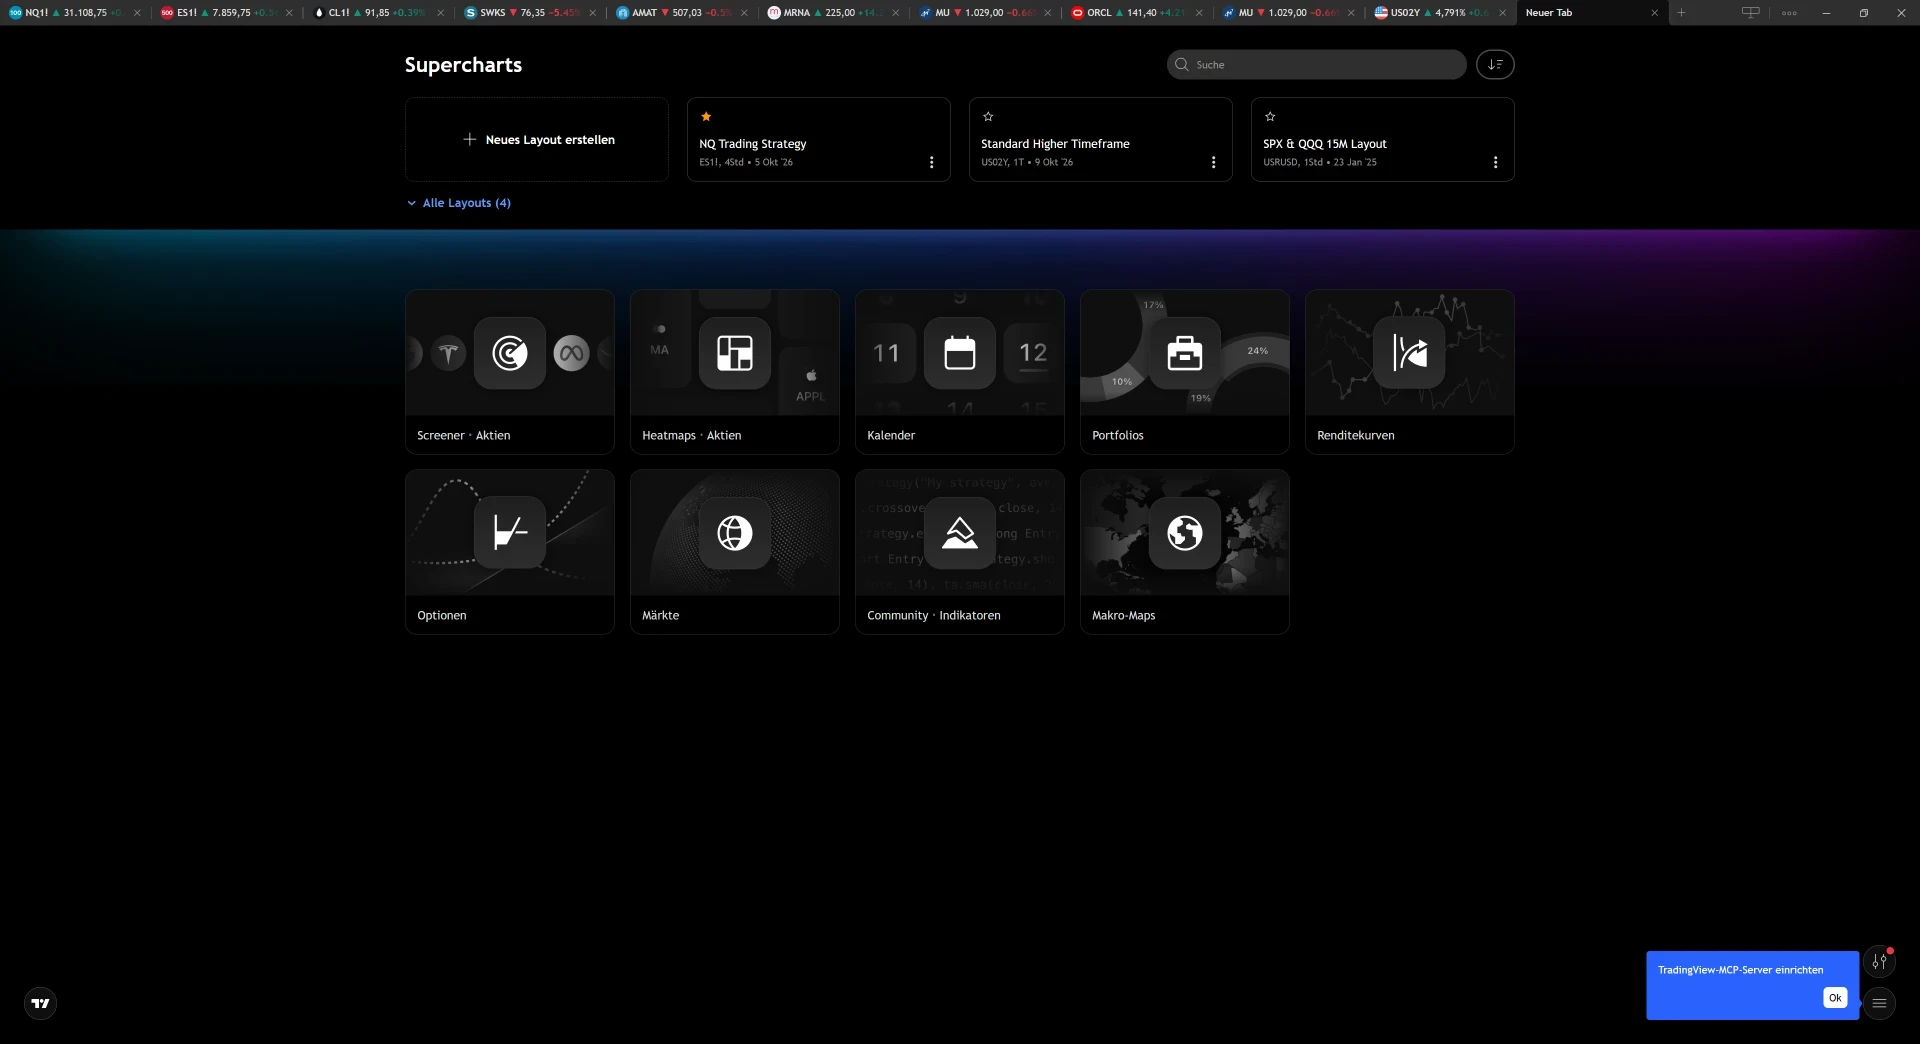Close the ORCL tab
This screenshot has width=1920, height=1044.
[x=1199, y=13]
